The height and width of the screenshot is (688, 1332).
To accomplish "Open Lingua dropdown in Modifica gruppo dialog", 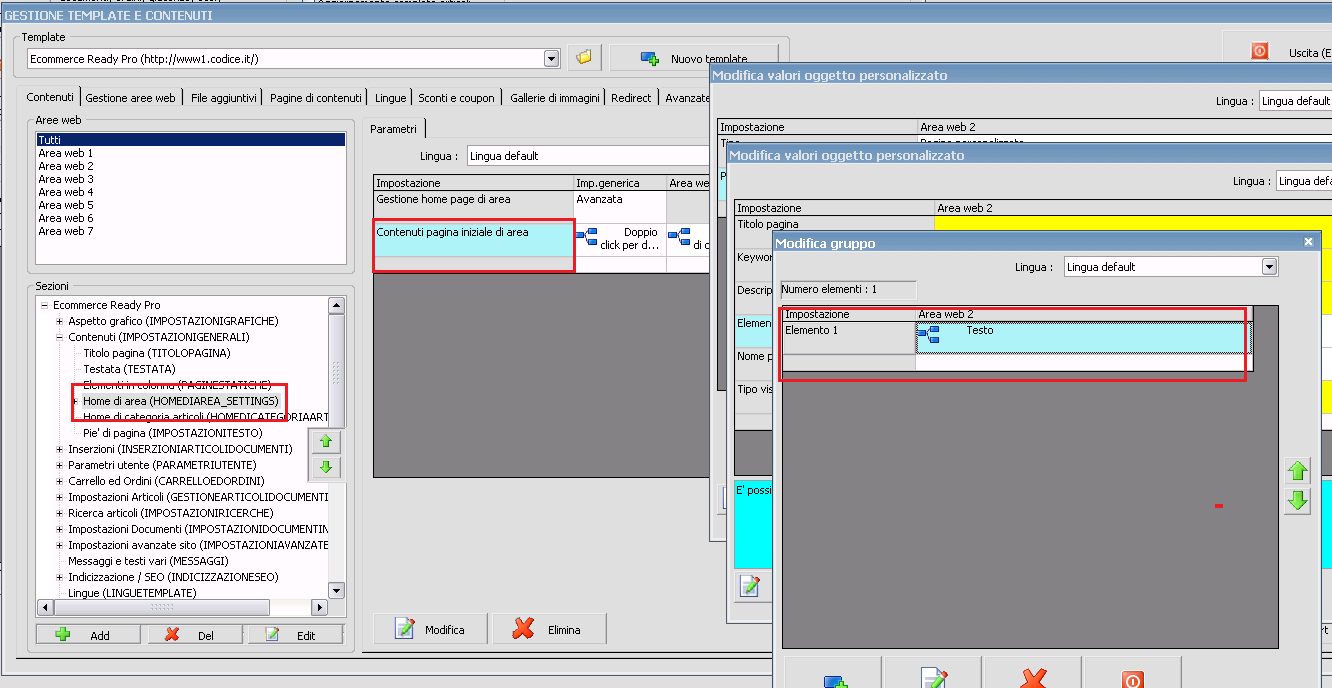I will tap(1269, 267).
